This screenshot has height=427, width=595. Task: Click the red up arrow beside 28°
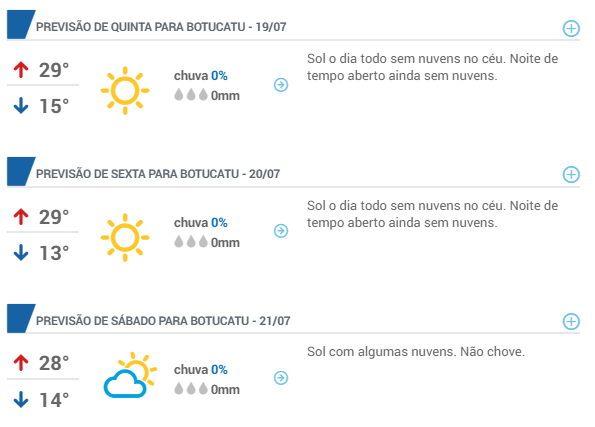pyautogui.click(x=21, y=363)
